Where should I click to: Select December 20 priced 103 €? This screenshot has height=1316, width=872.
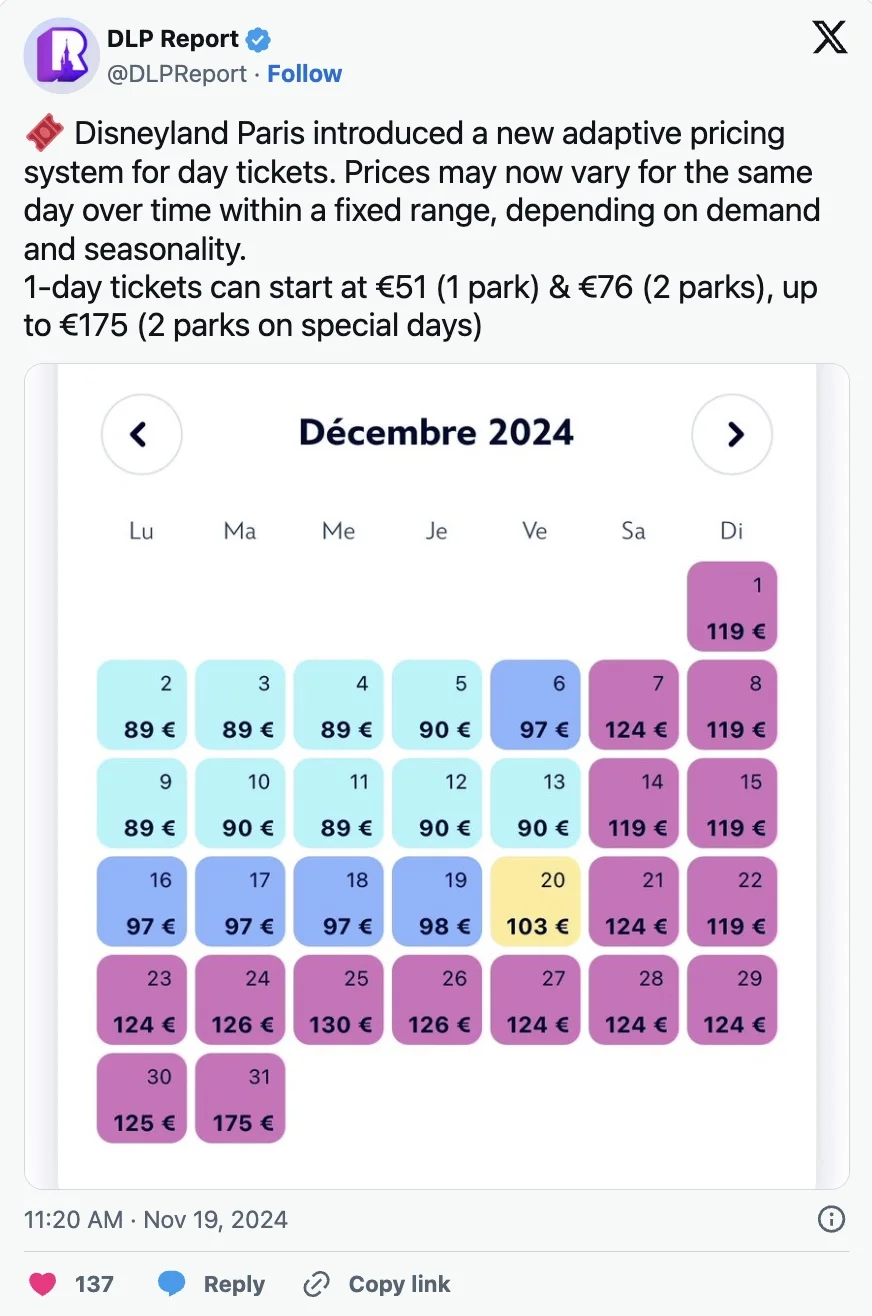[x=535, y=902]
